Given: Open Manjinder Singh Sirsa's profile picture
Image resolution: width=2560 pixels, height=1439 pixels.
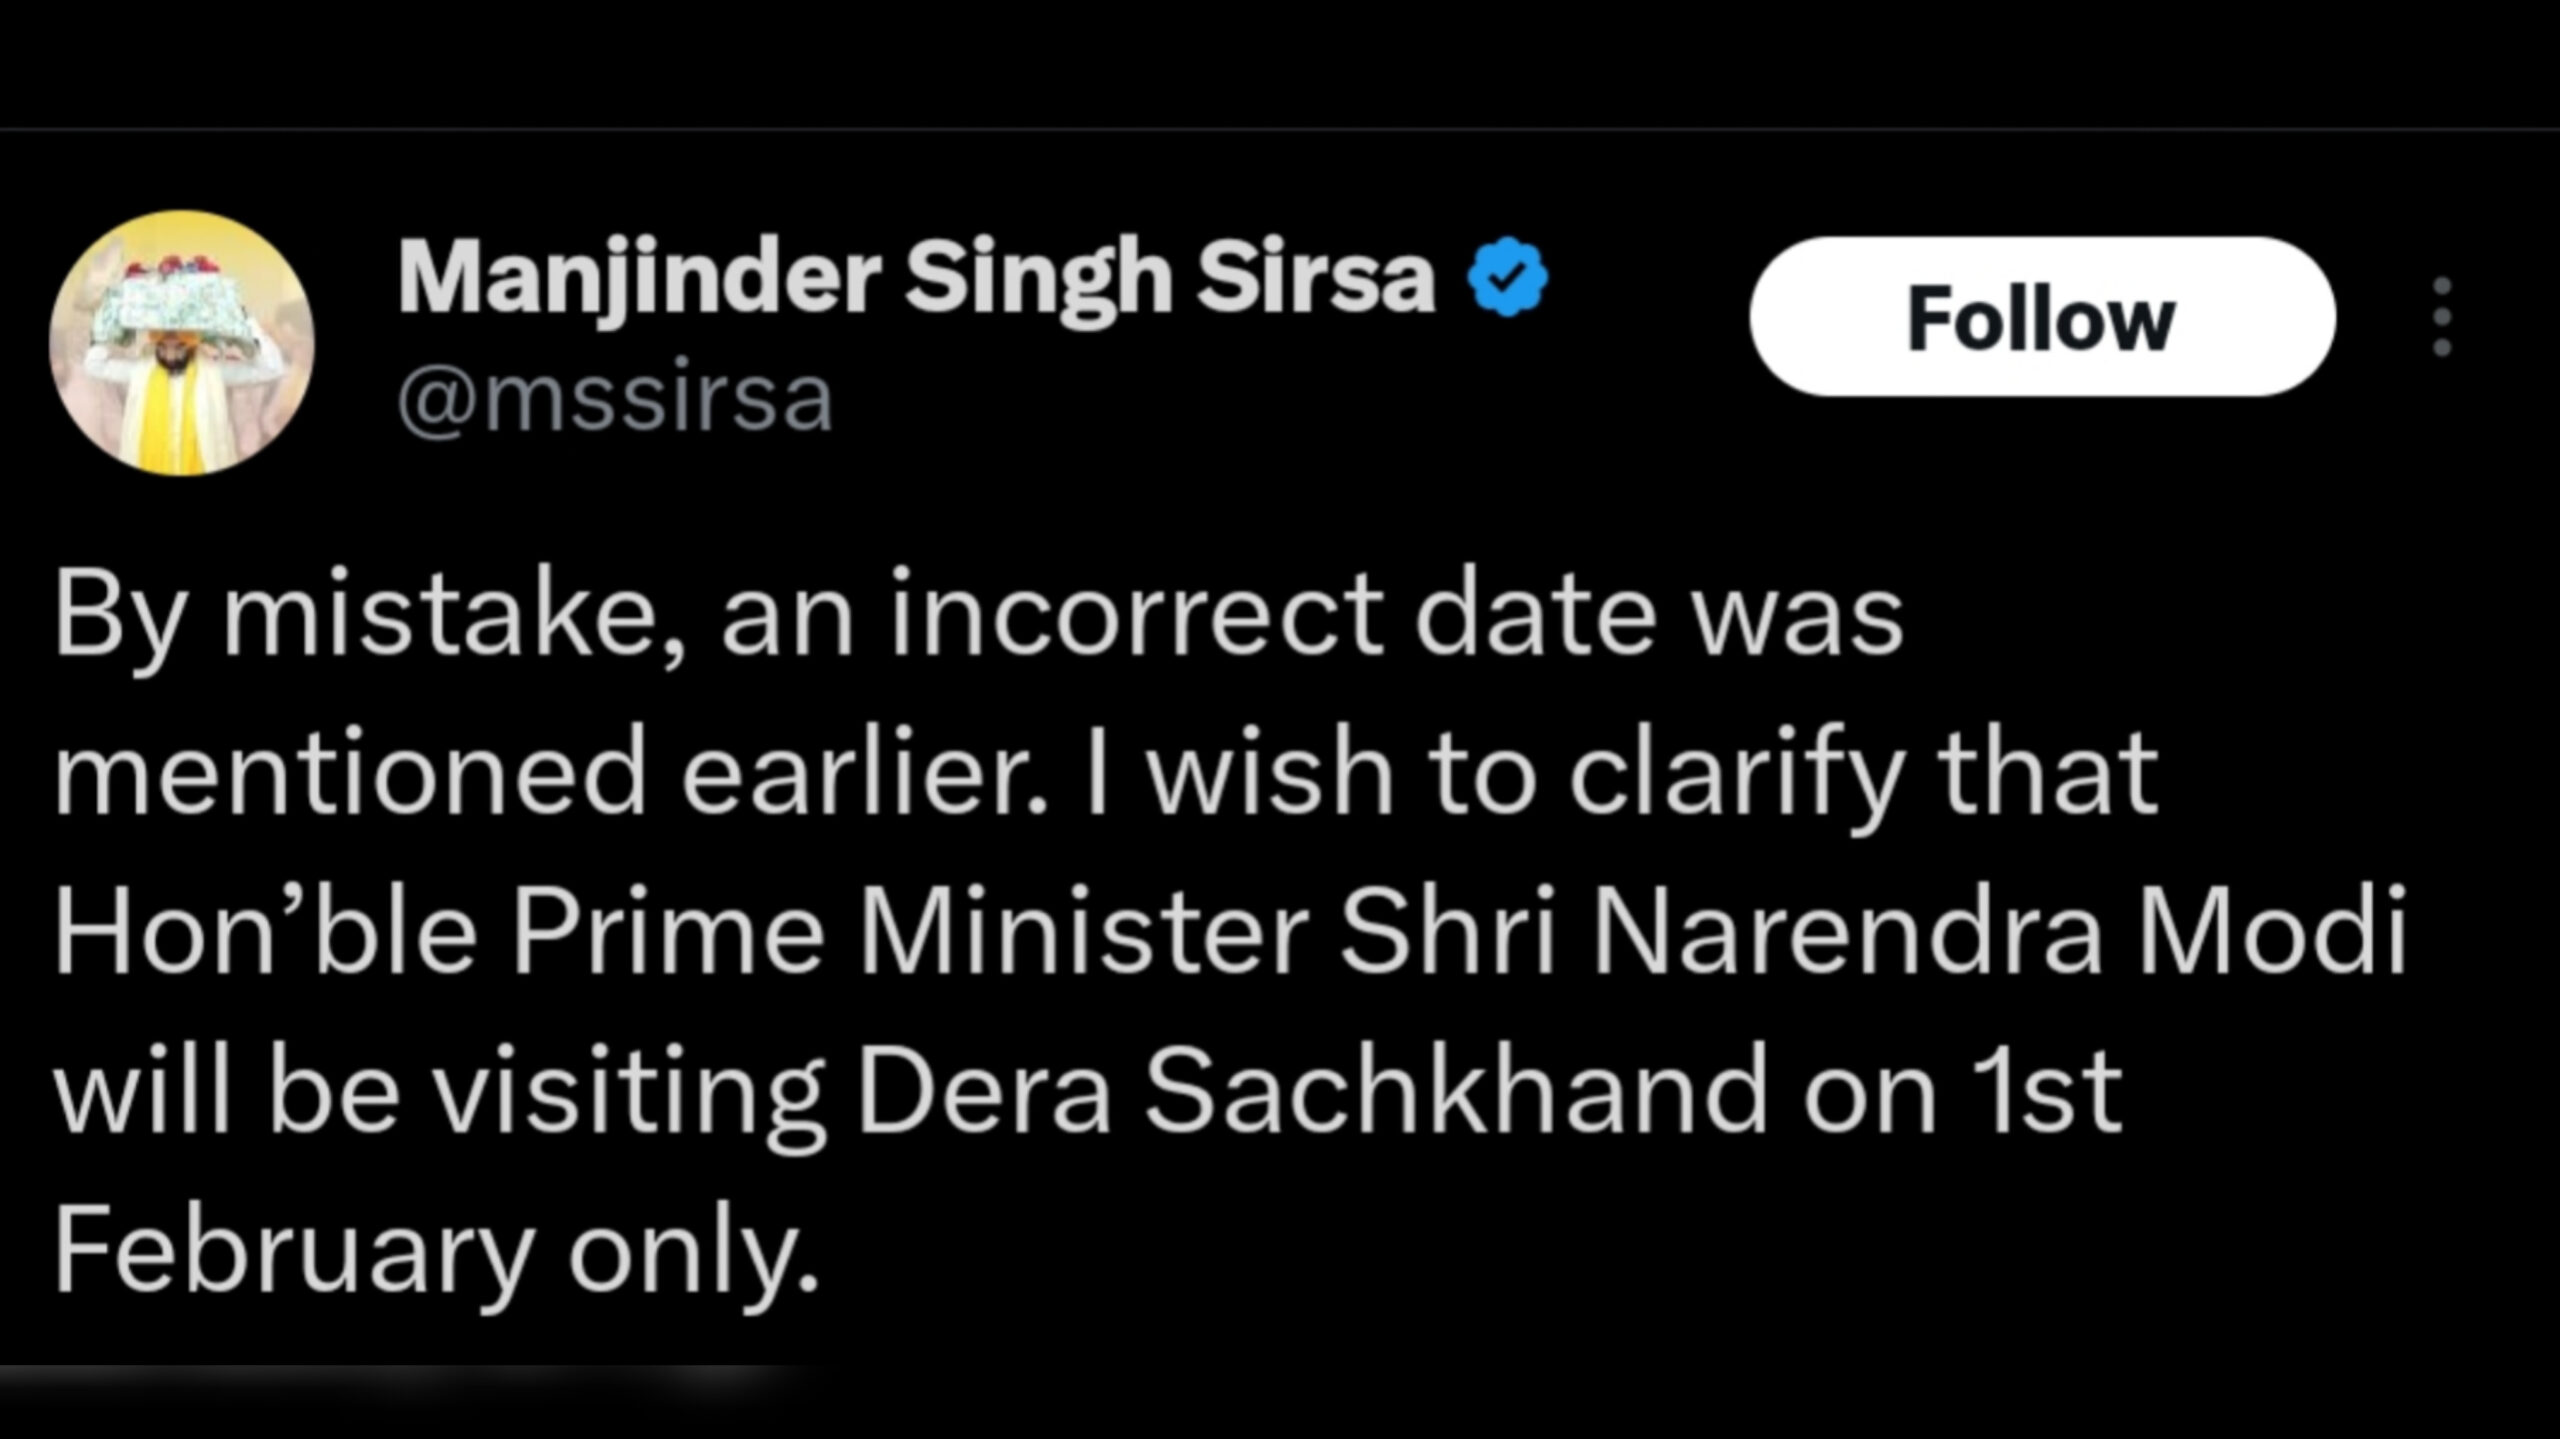Looking at the screenshot, I should click(182, 343).
